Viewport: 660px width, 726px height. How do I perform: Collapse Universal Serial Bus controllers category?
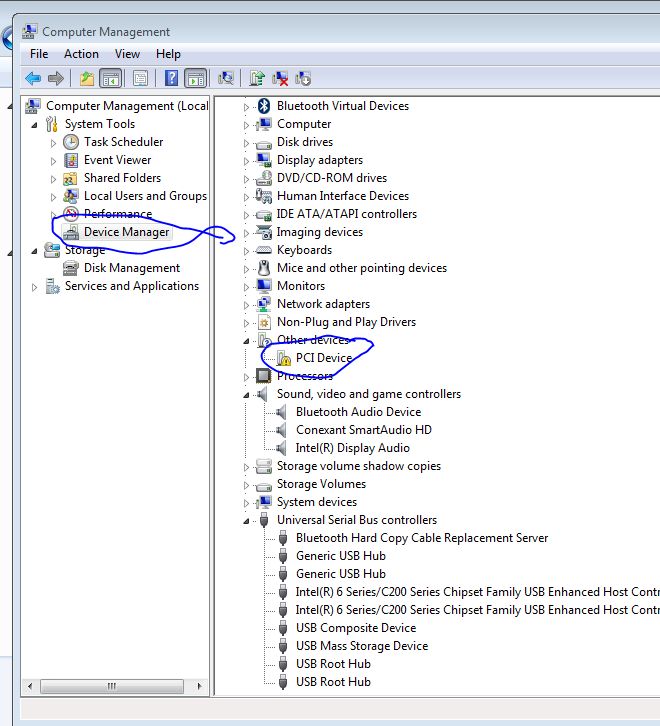click(246, 521)
